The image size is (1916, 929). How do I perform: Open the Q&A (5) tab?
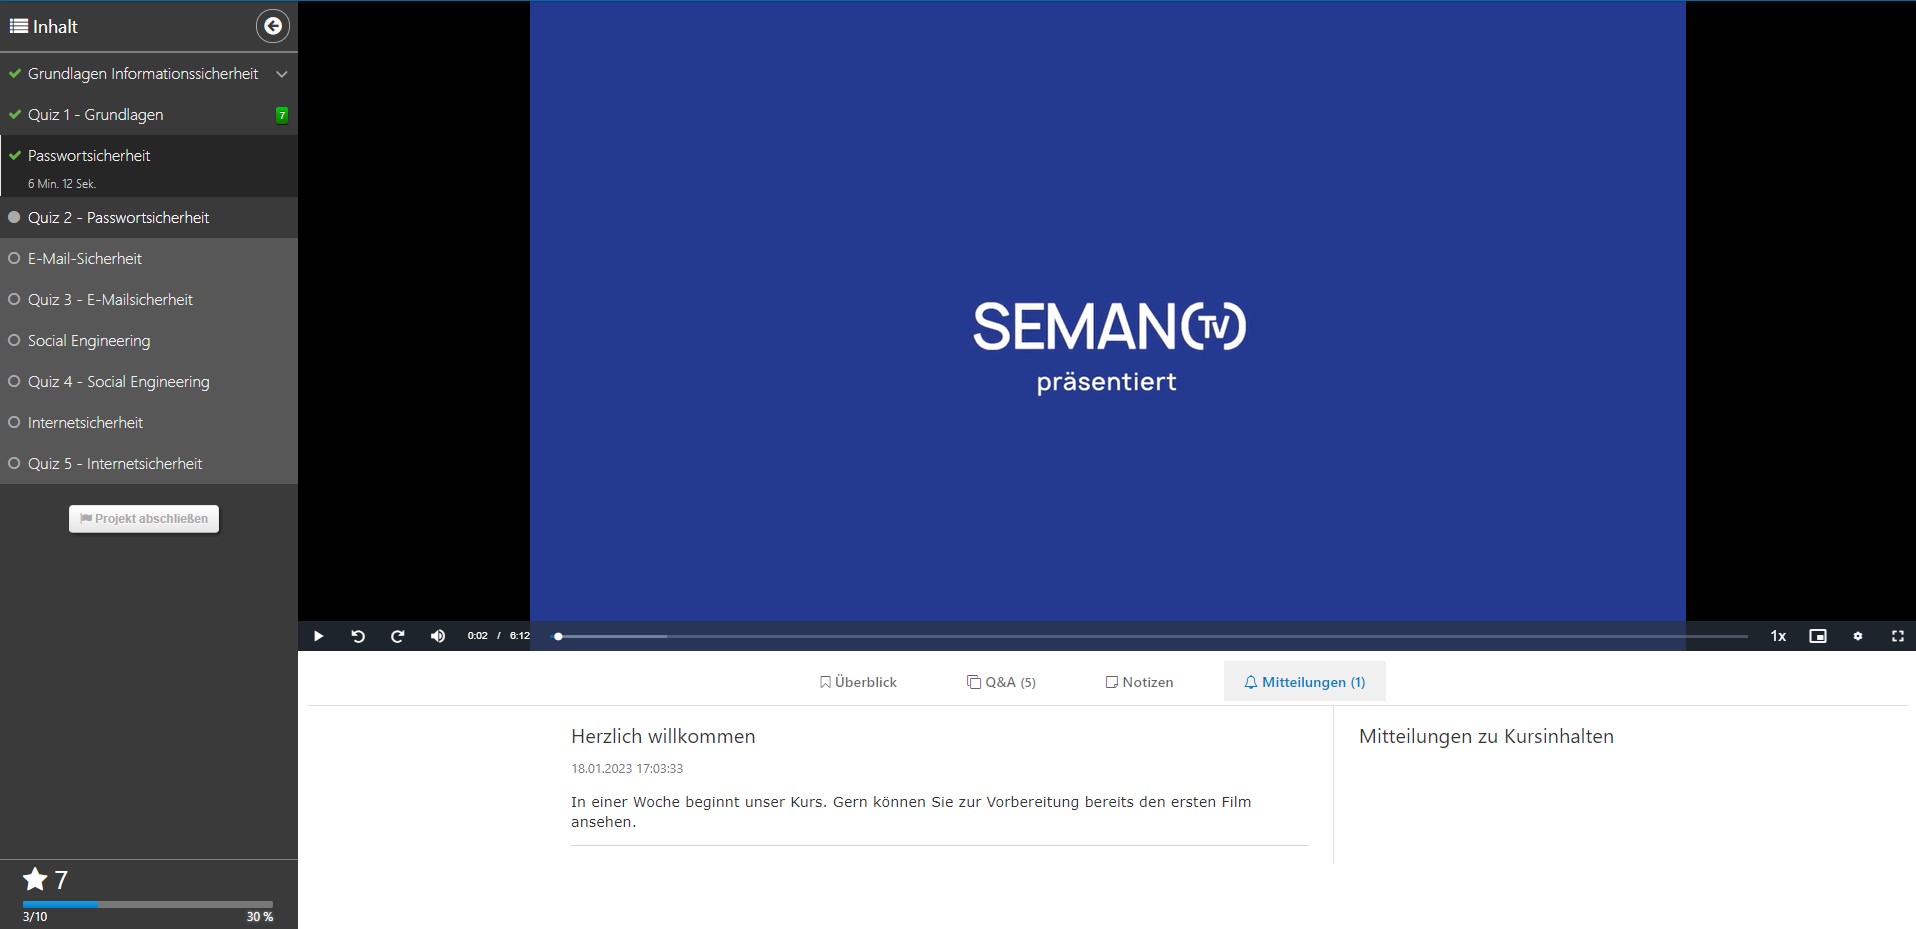(1001, 682)
